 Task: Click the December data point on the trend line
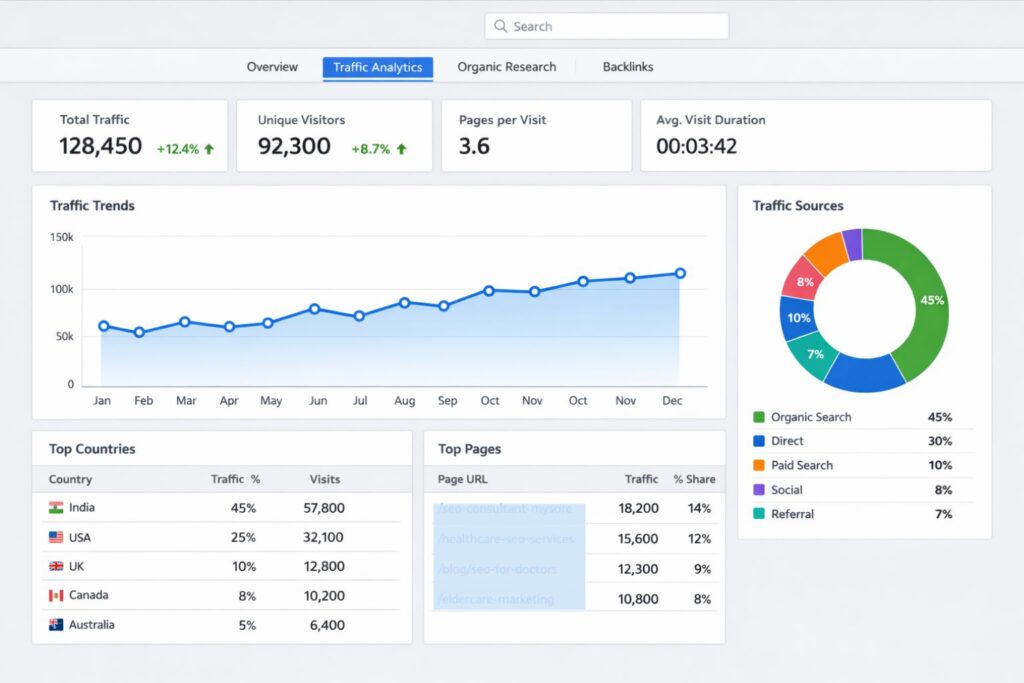coord(680,271)
